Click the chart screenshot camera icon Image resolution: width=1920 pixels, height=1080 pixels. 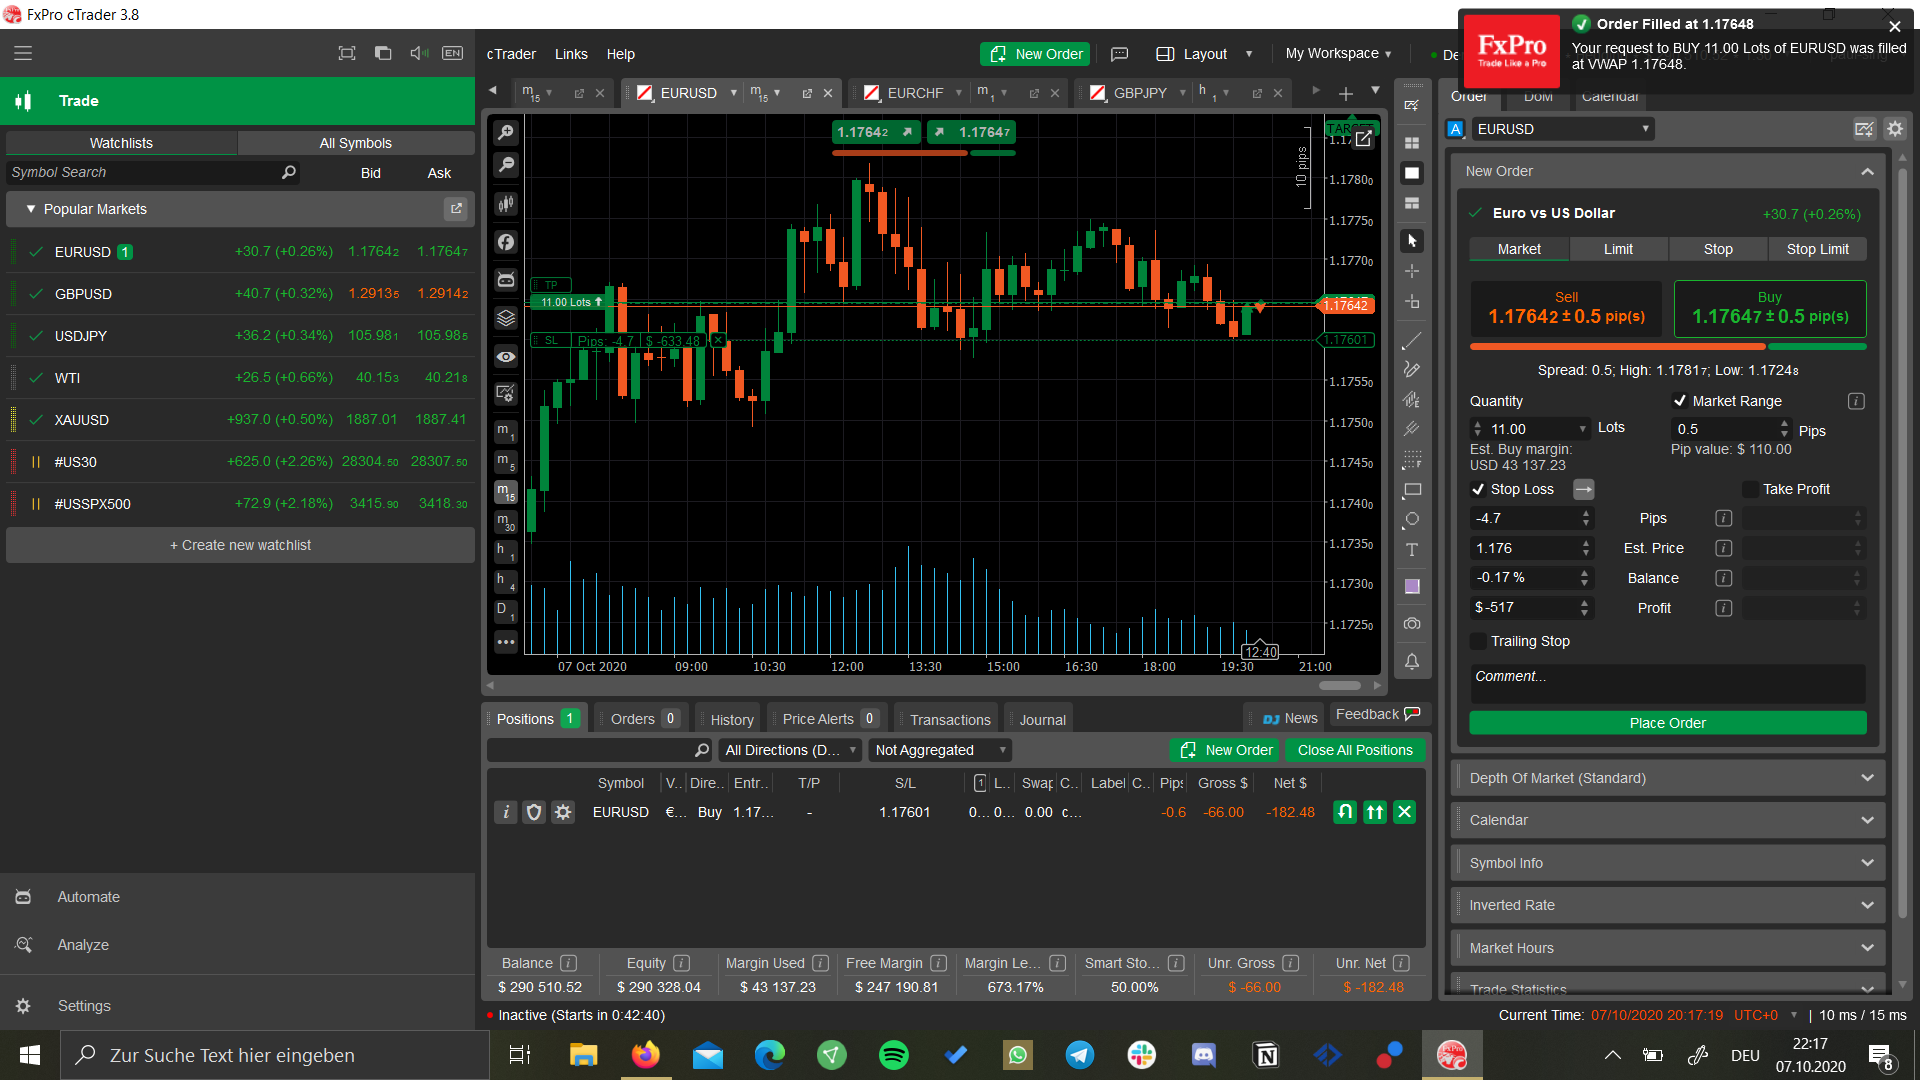(x=1411, y=624)
